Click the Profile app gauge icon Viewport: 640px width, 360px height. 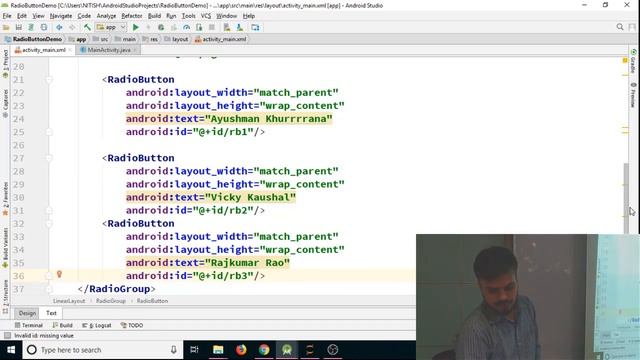187,27
